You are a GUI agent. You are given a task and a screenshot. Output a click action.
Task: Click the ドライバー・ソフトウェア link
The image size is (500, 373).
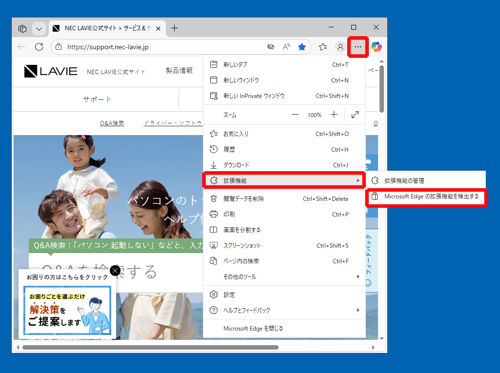coord(173,124)
